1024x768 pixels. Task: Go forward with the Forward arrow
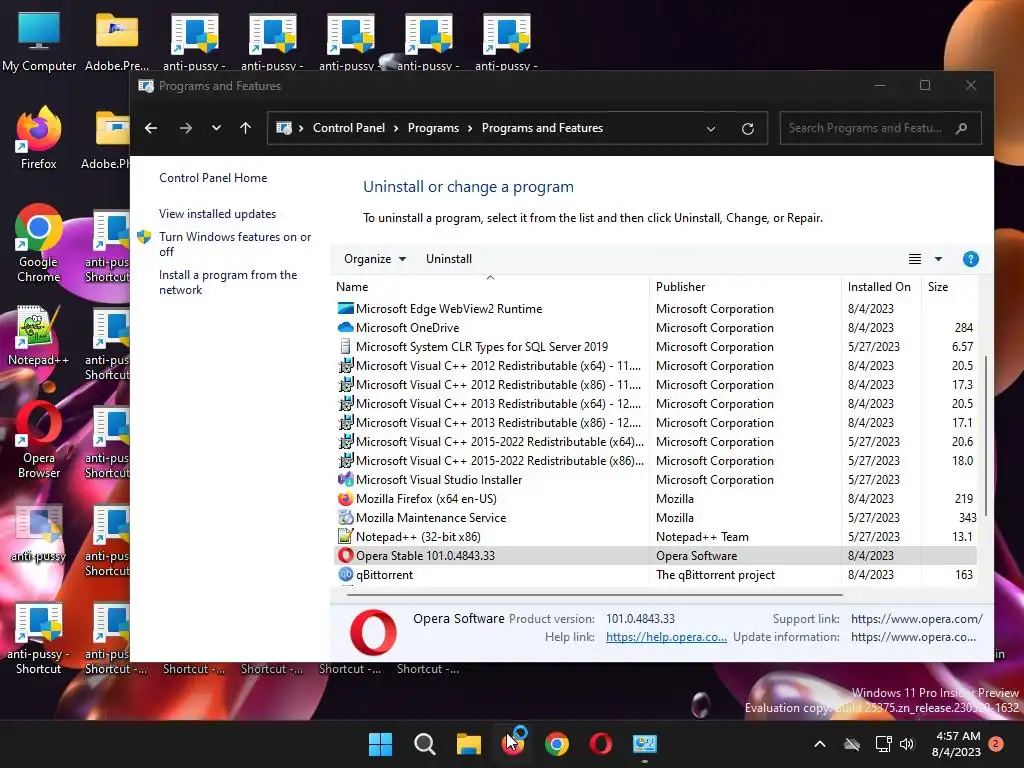186,128
